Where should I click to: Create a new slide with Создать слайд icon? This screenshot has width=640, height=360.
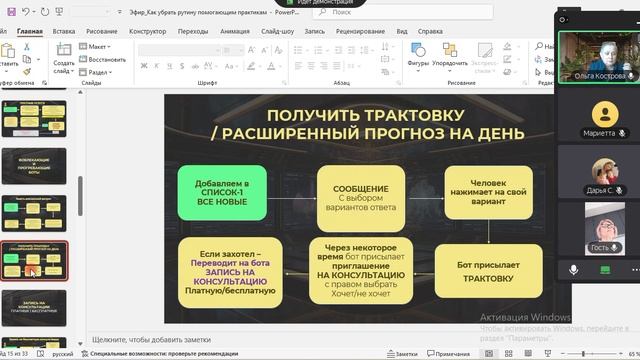click(x=64, y=50)
